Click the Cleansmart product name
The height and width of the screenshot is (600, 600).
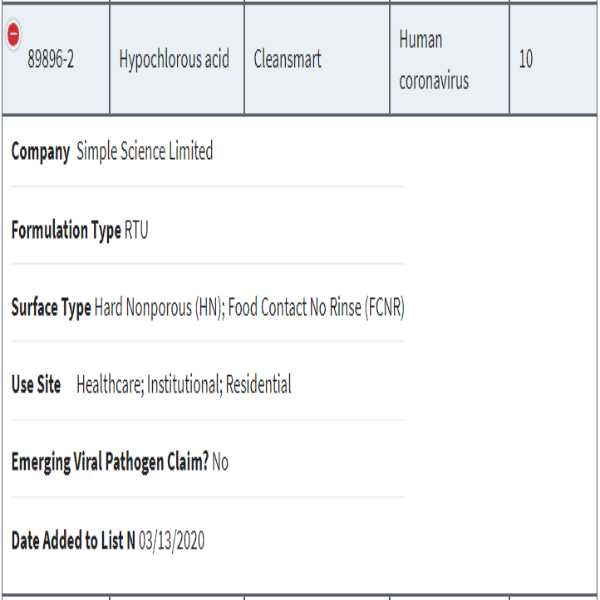pyautogui.click(x=288, y=60)
